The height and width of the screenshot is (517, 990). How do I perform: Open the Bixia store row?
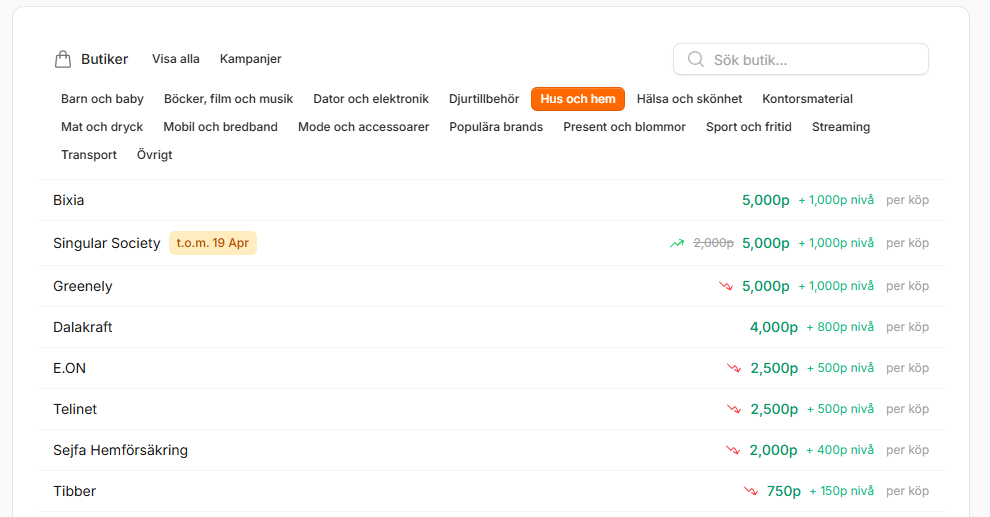tap(491, 200)
